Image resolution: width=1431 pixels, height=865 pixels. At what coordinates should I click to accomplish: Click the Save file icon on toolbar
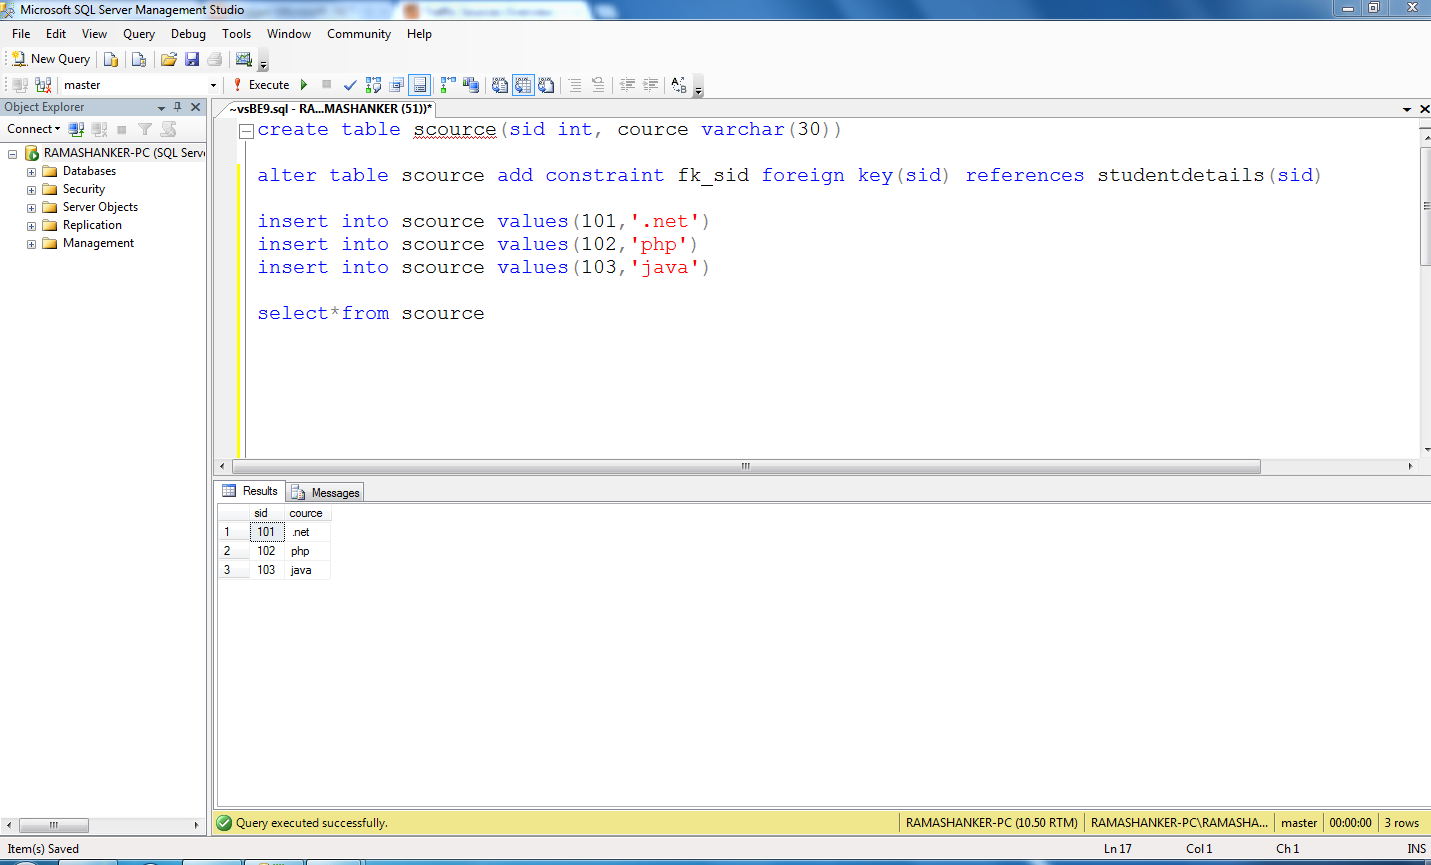coord(191,58)
